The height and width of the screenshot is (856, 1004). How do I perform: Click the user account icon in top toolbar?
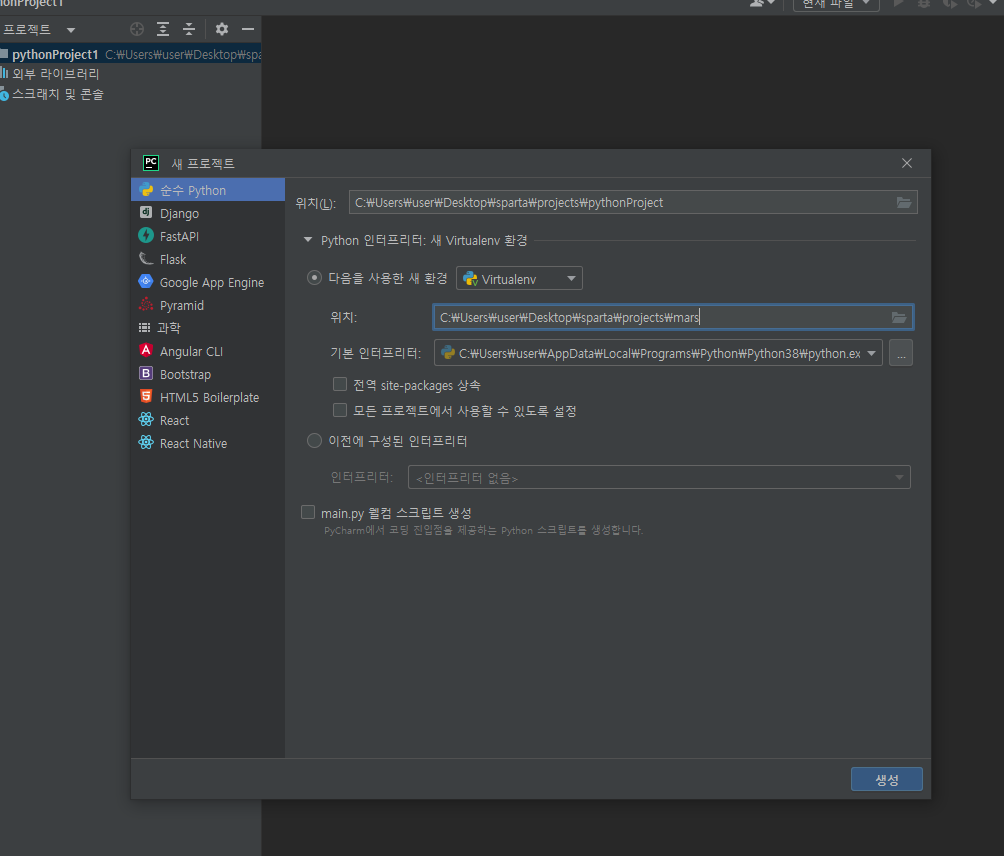[762, 3]
